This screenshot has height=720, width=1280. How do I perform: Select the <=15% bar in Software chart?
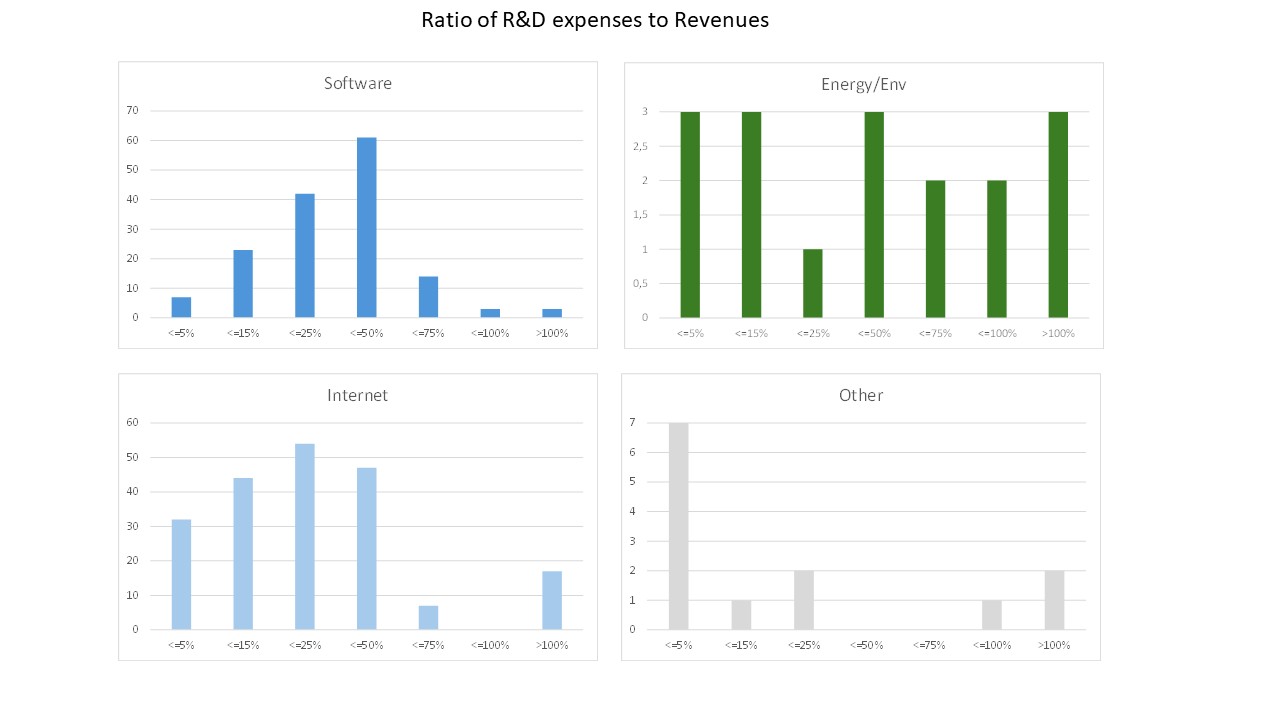[x=243, y=284]
